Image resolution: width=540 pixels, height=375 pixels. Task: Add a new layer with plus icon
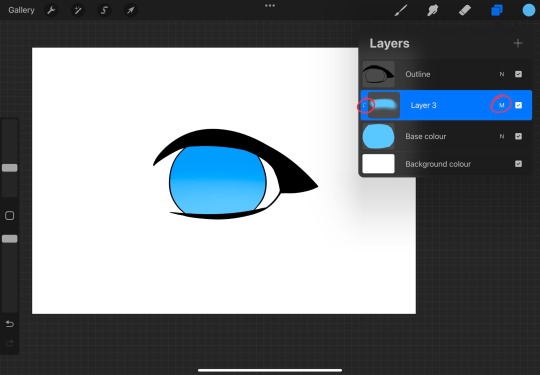(x=518, y=43)
